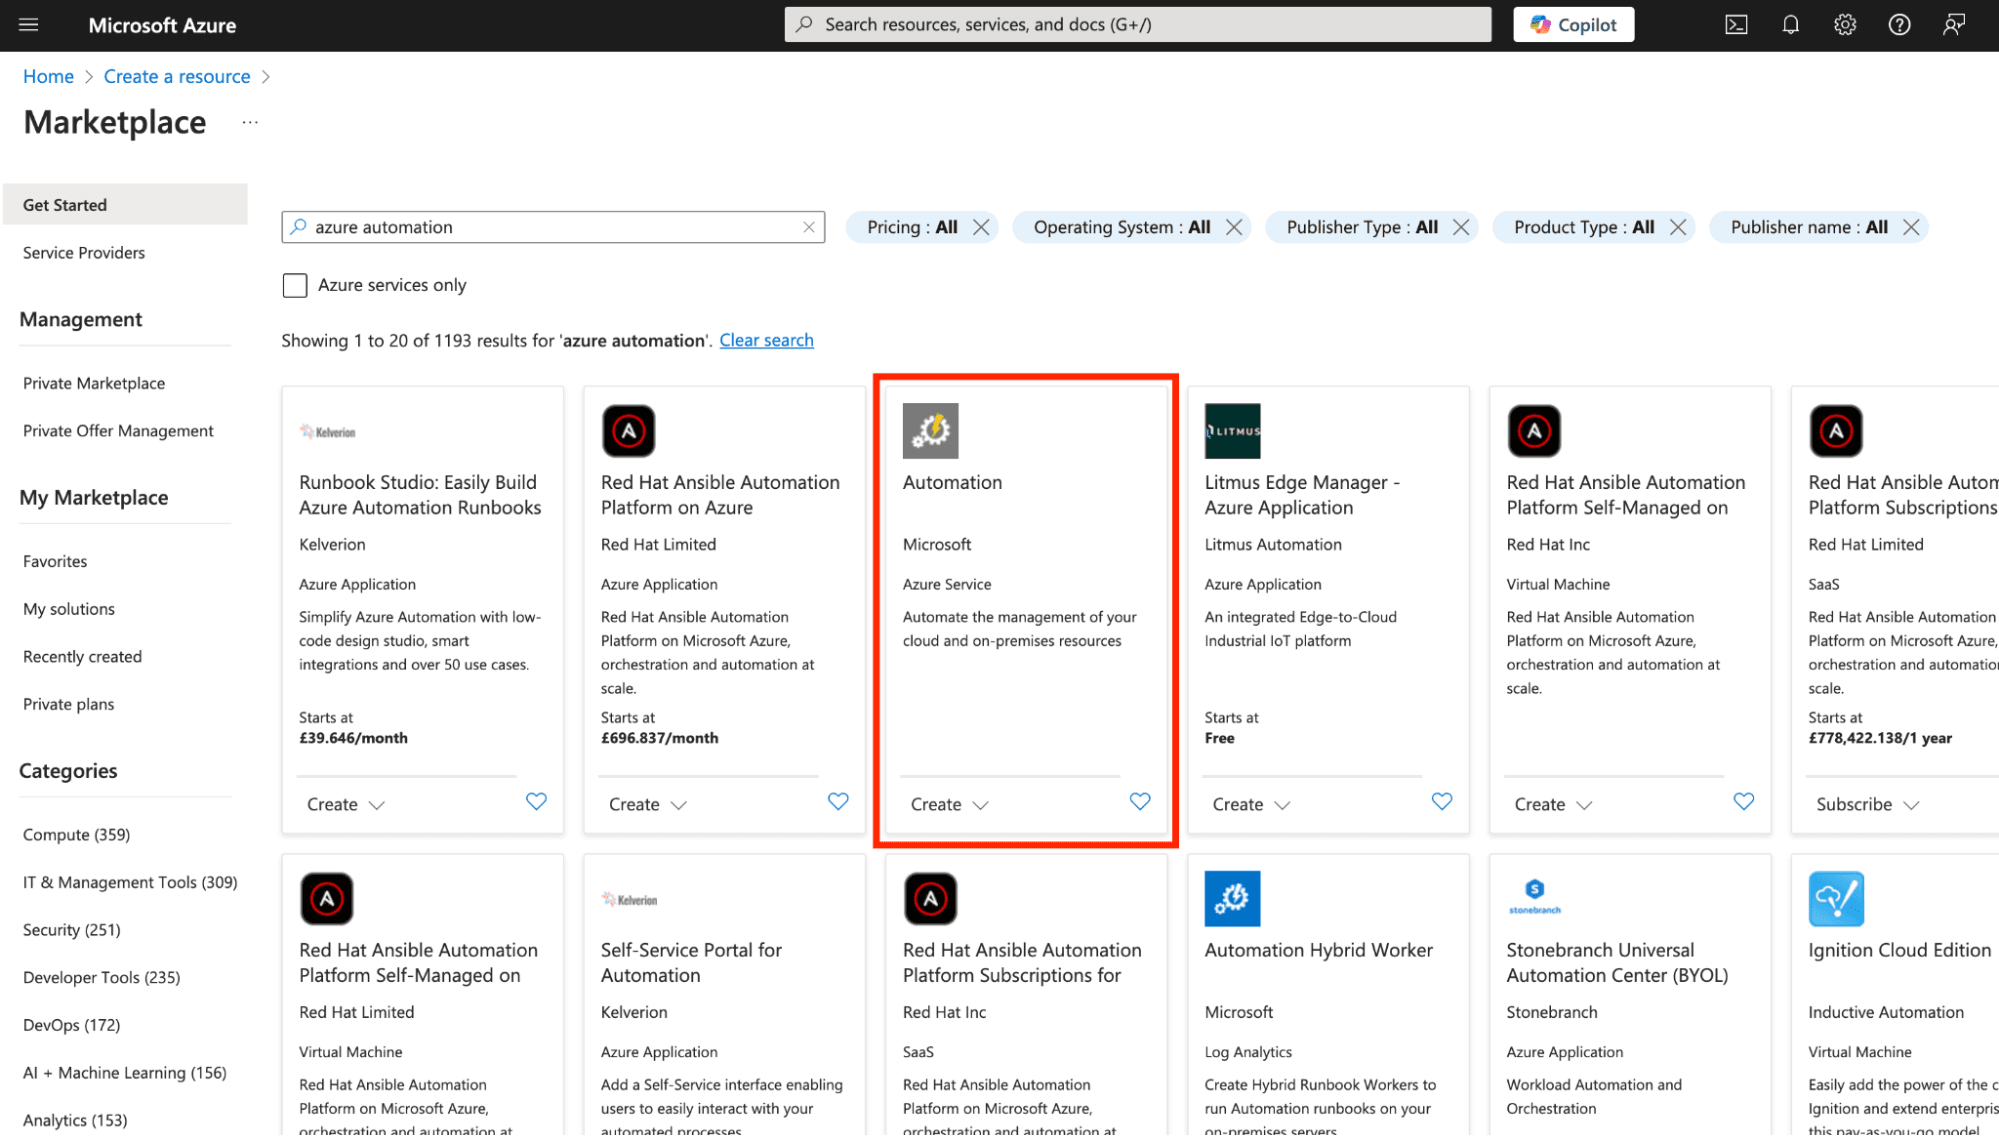Viewport: 1999px width, 1136px height.
Task: Favorite the Litmus Edge Manager heart
Action: tap(1441, 802)
